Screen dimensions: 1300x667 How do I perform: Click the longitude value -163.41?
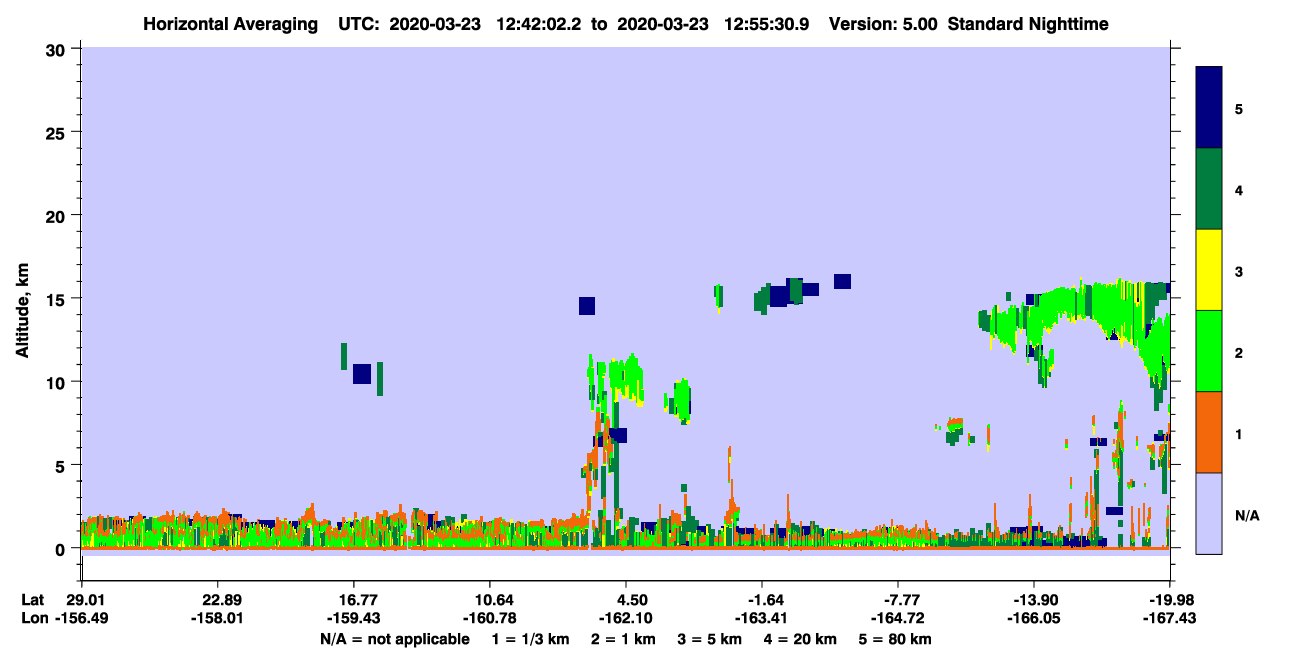(x=762, y=618)
